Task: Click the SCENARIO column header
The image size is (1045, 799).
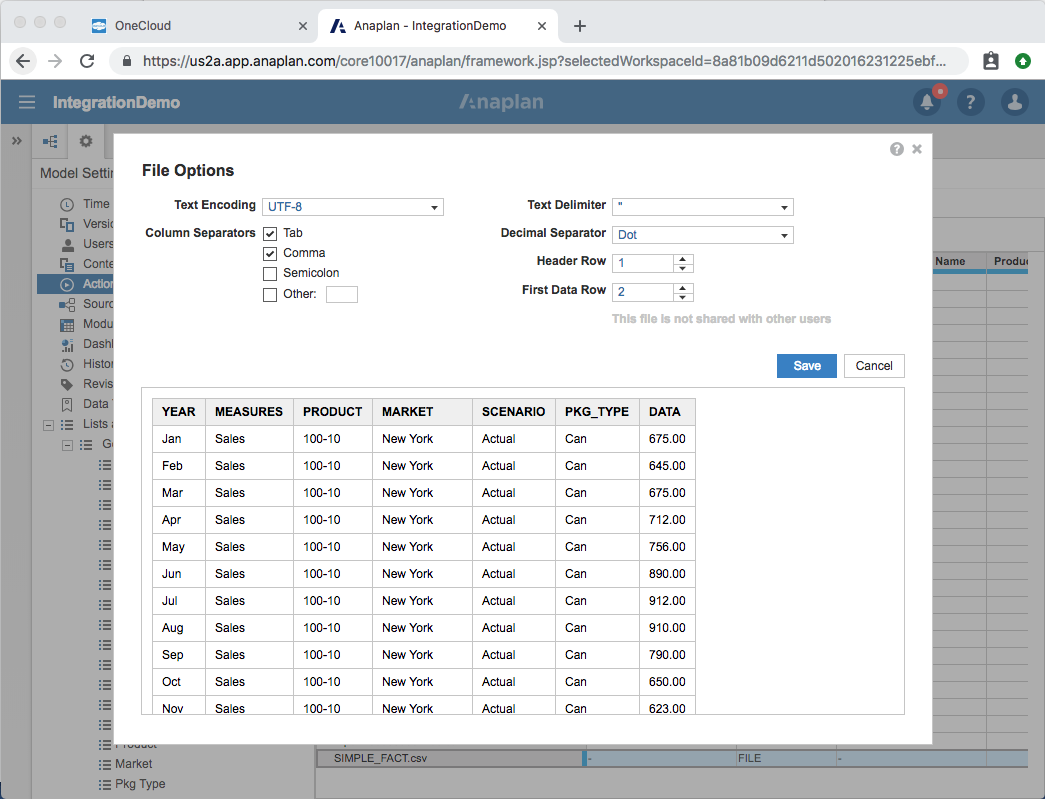Action: click(513, 412)
